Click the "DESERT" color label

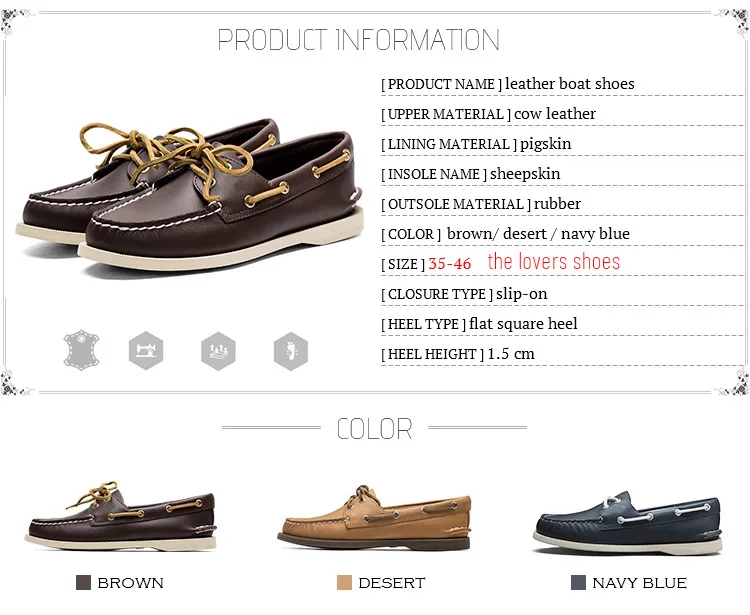point(392,583)
